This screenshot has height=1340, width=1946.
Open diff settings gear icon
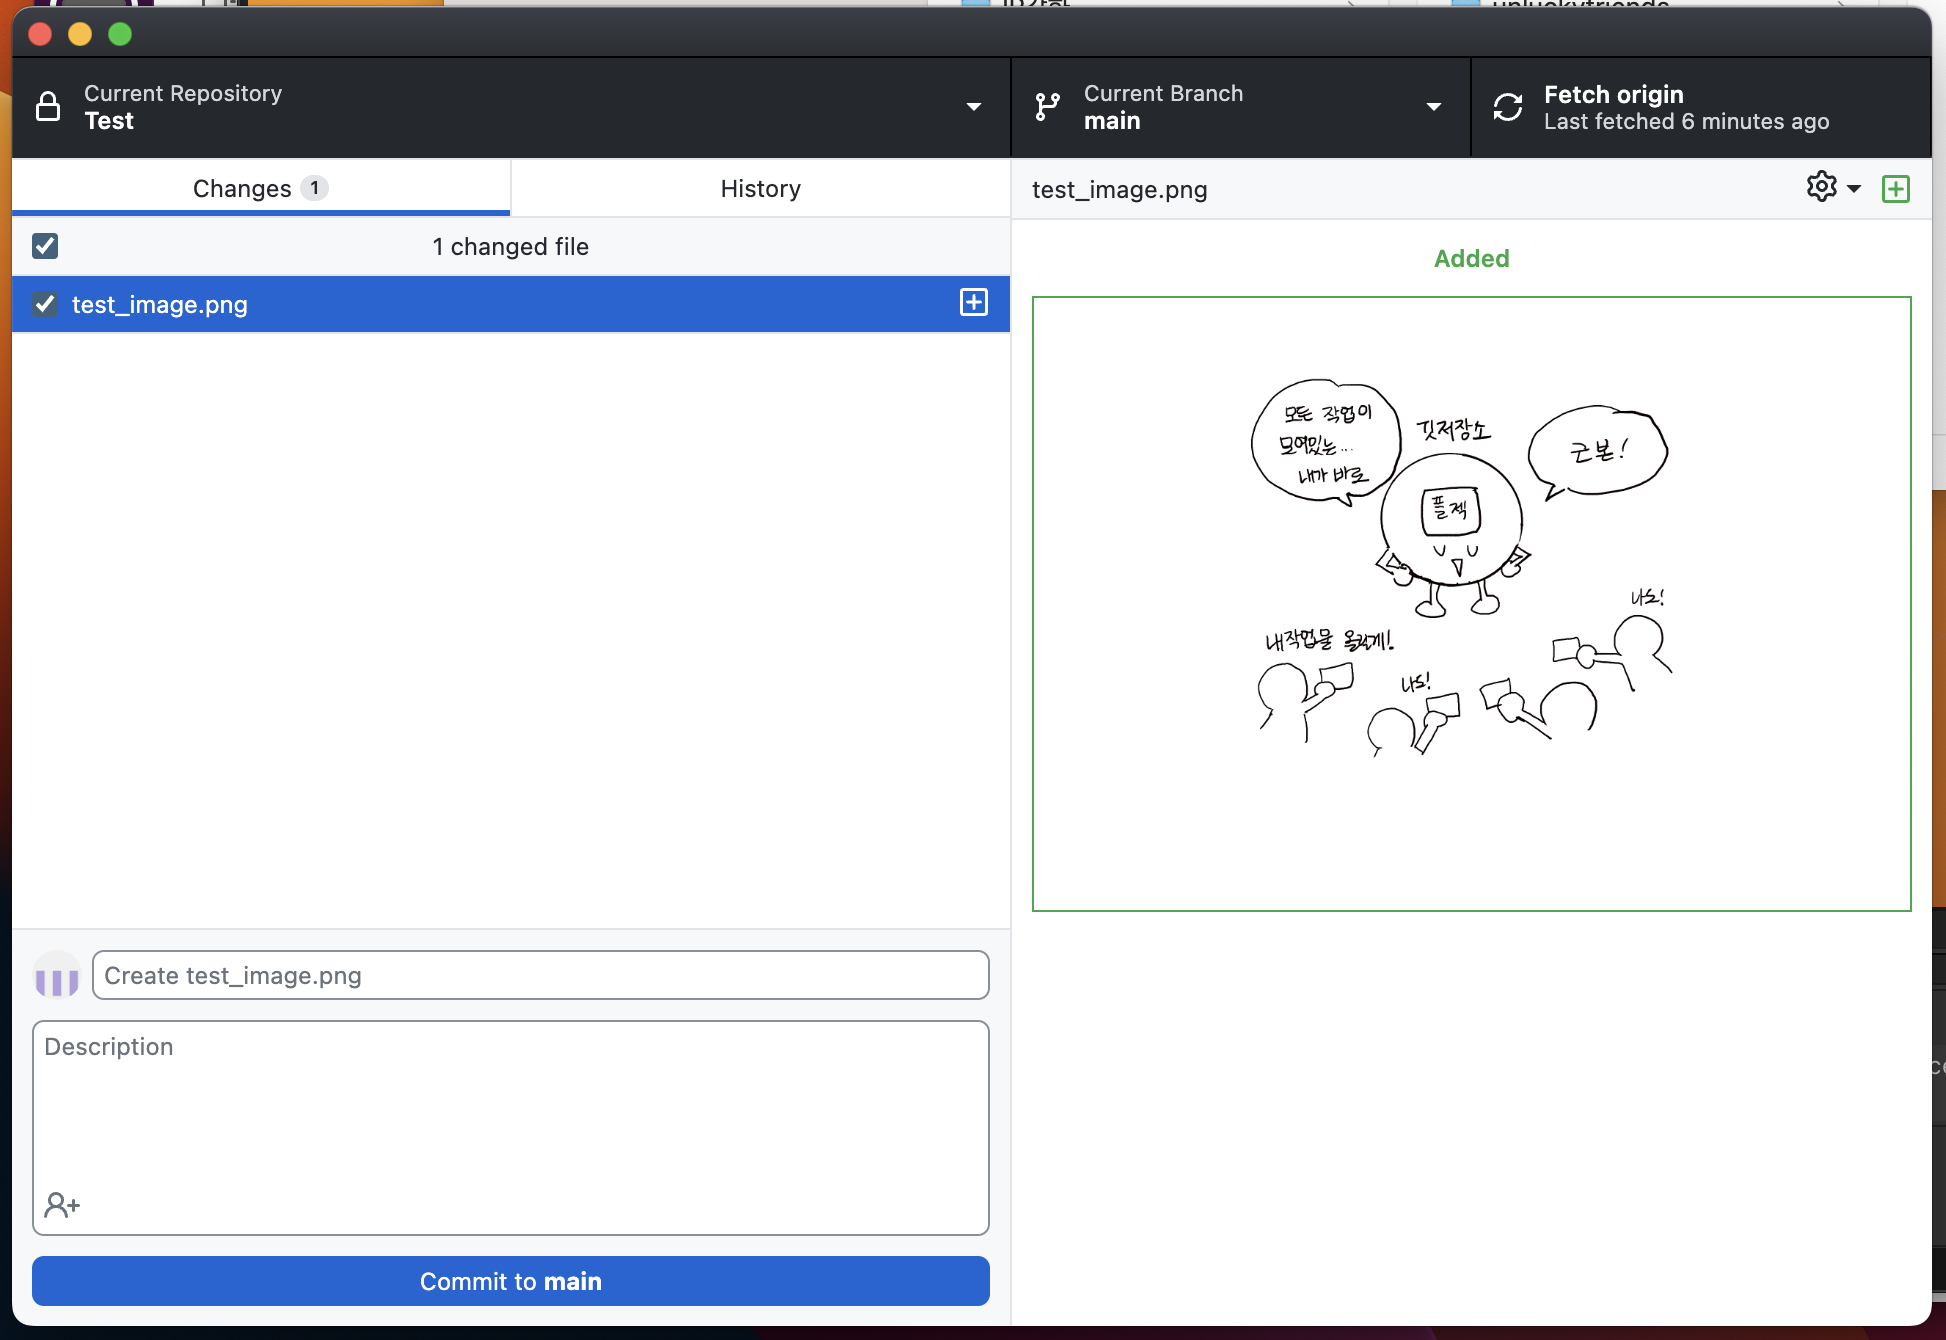click(1821, 187)
